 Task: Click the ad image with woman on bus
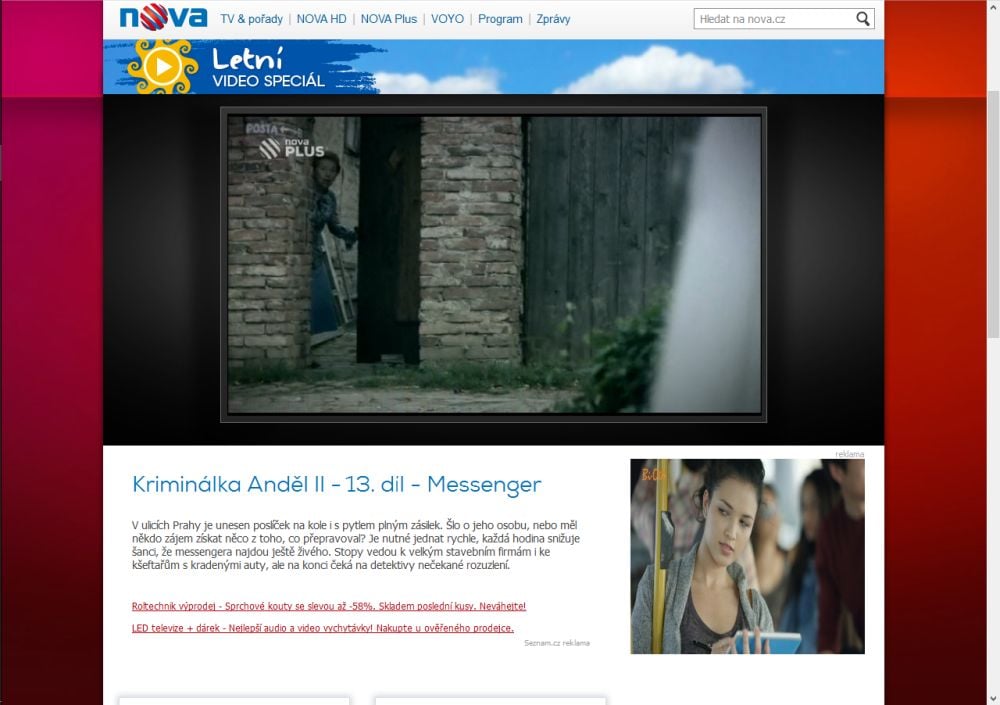[747, 556]
